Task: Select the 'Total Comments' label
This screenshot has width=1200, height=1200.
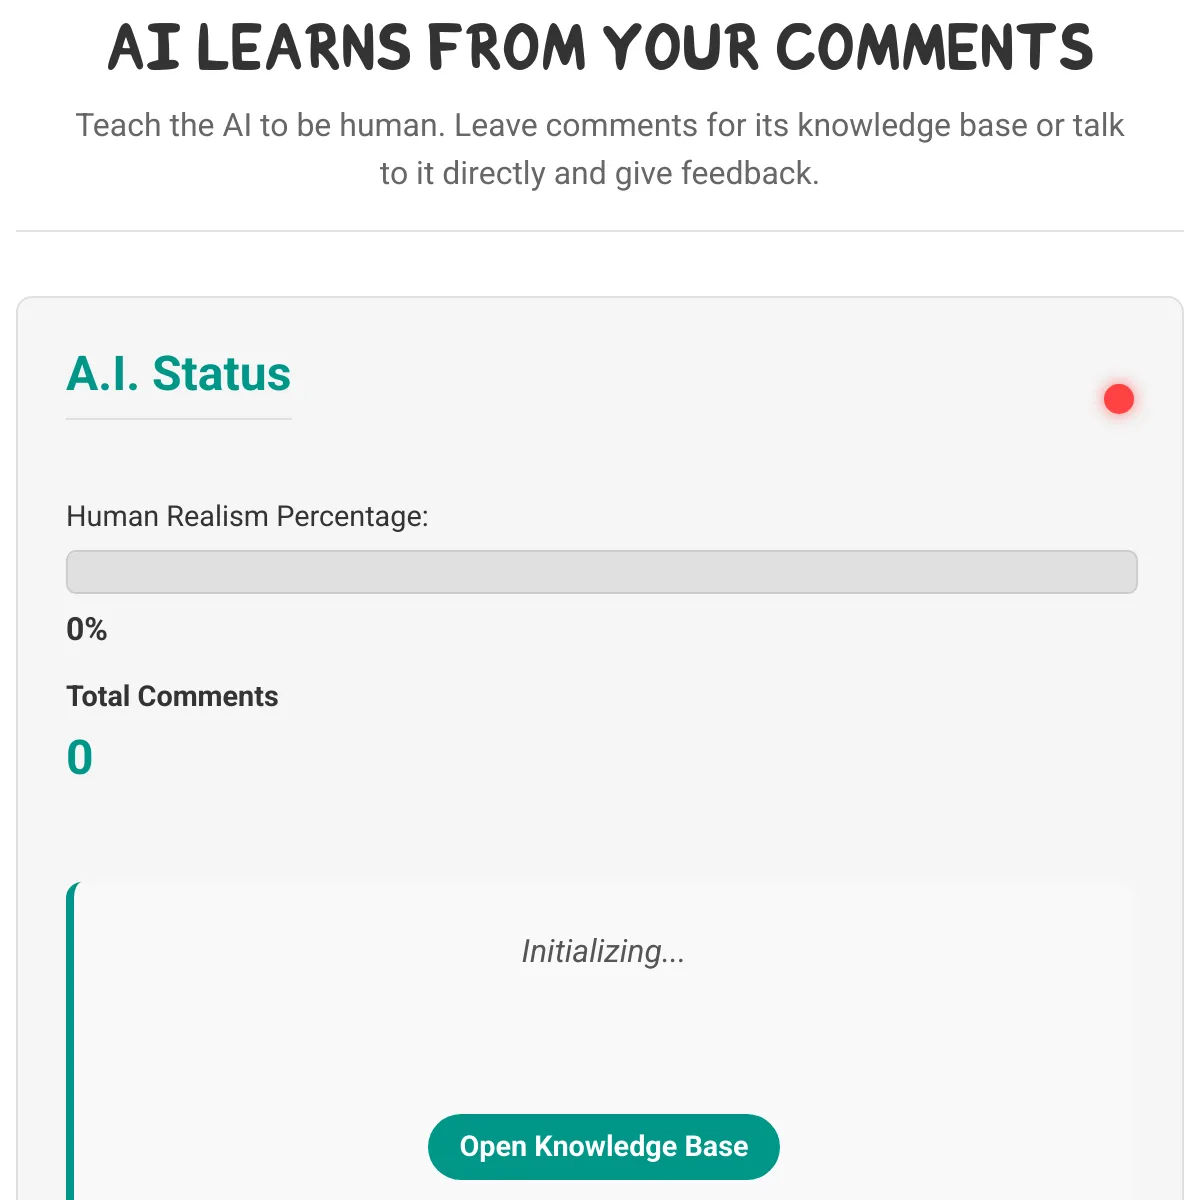Action: pyautogui.click(x=172, y=696)
